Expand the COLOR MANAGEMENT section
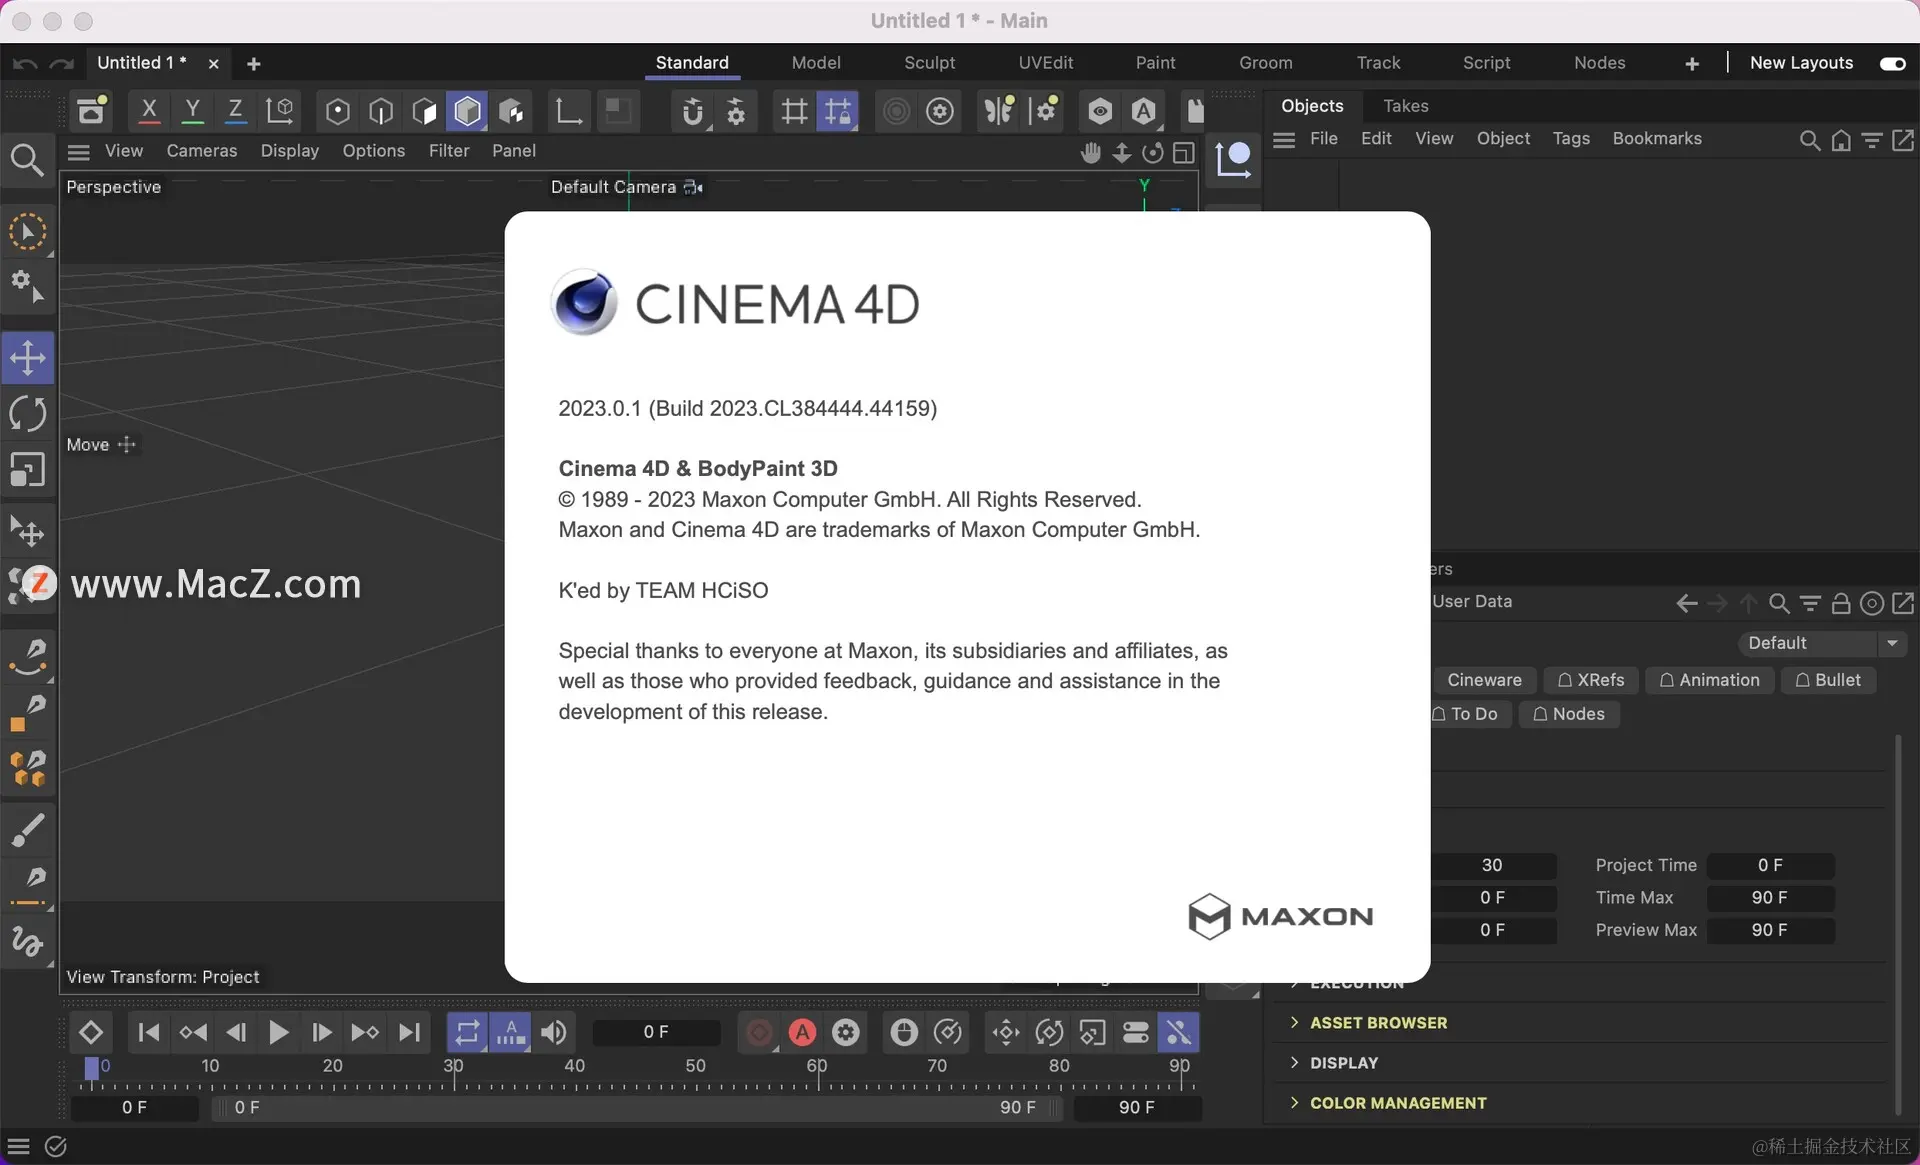 (1397, 1102)
